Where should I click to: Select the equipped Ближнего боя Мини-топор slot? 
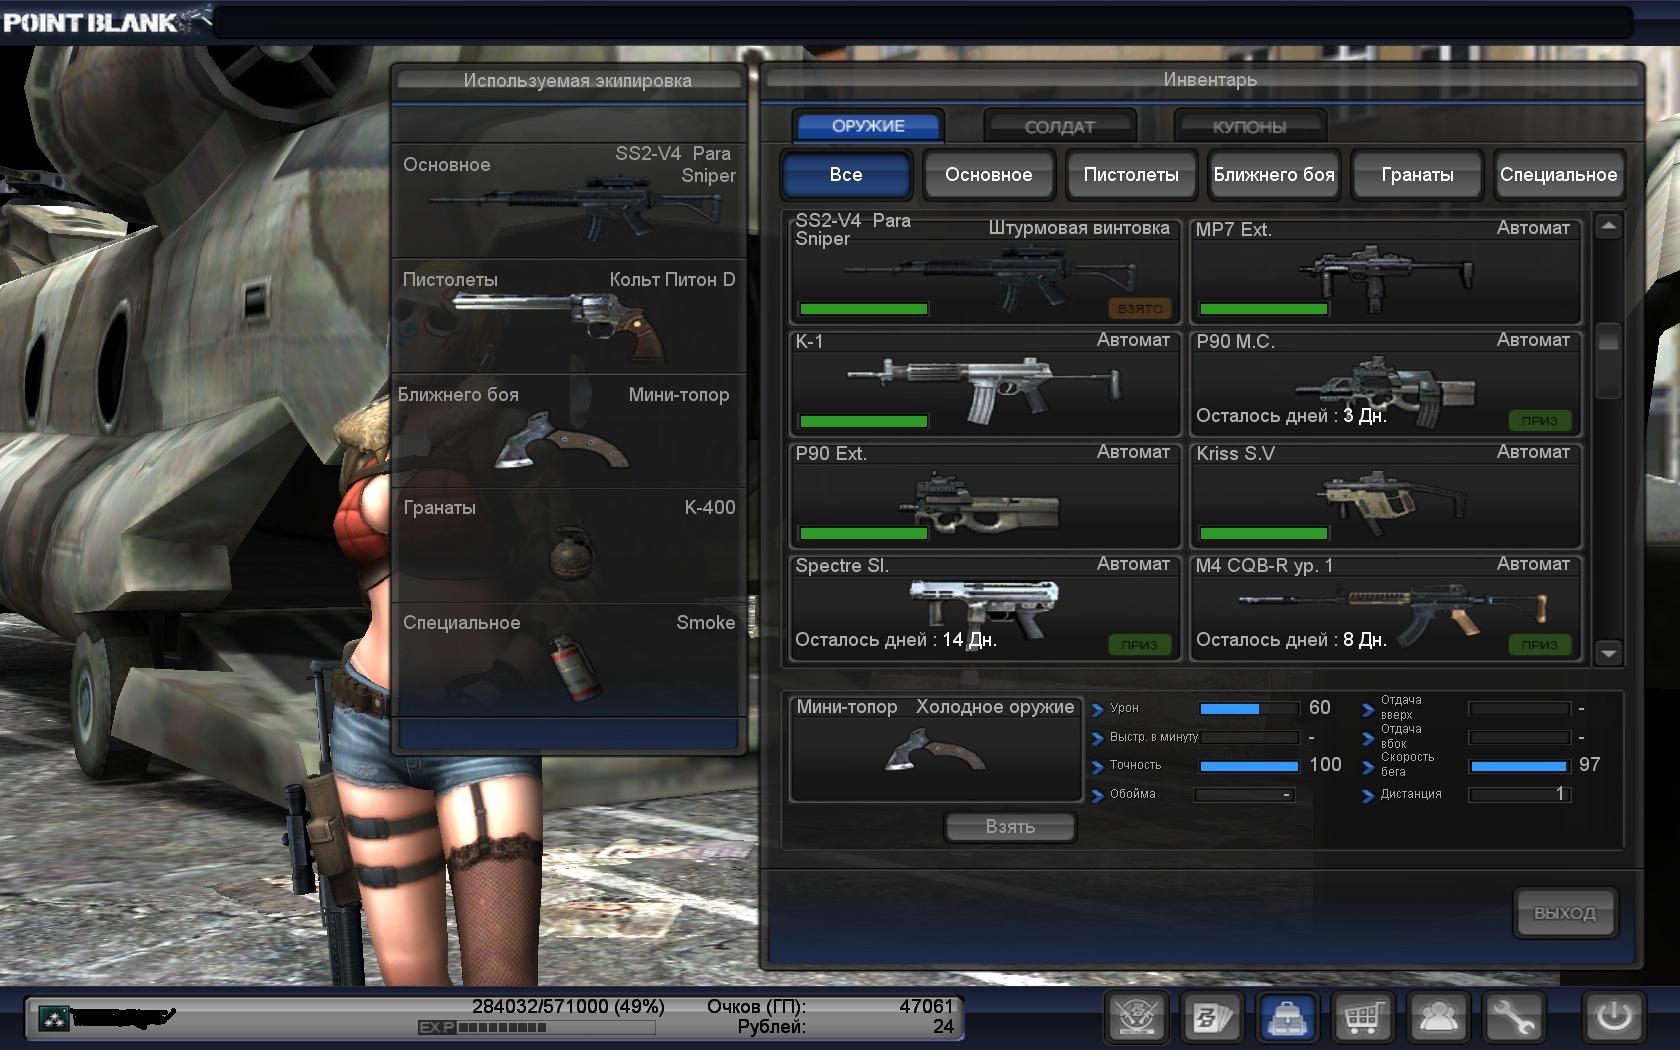tap(569, 431)
